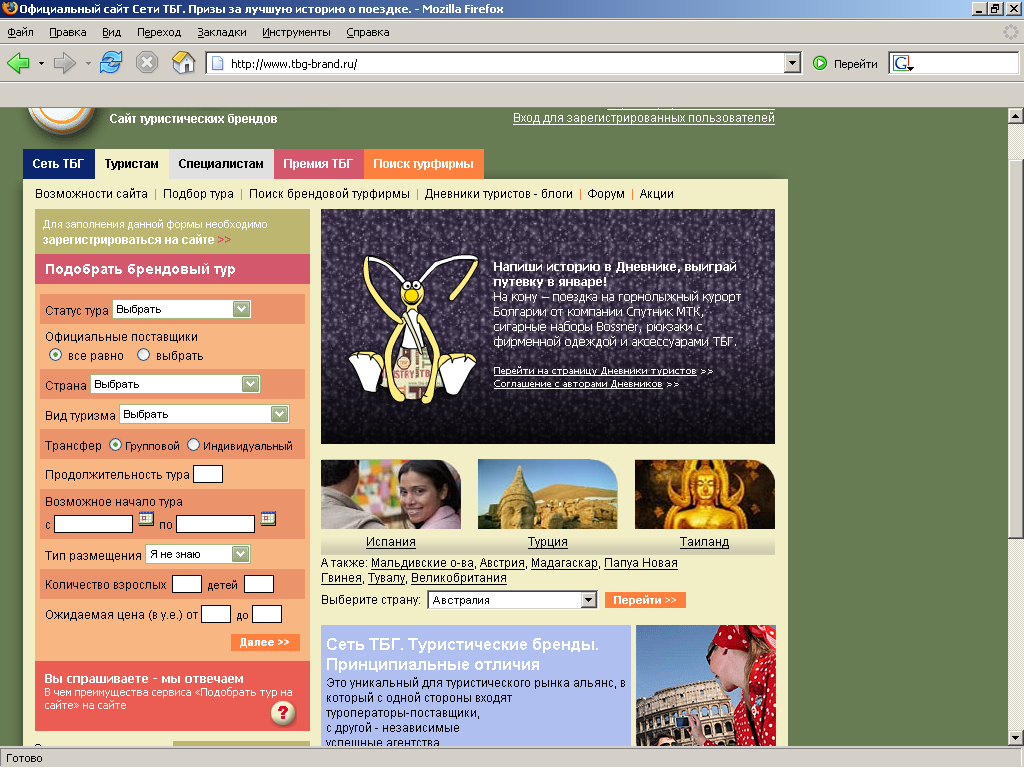Viewport: 1024px width, 768px height.
Task: Open the Страна dropdown in the form
Action: (176, 384)
